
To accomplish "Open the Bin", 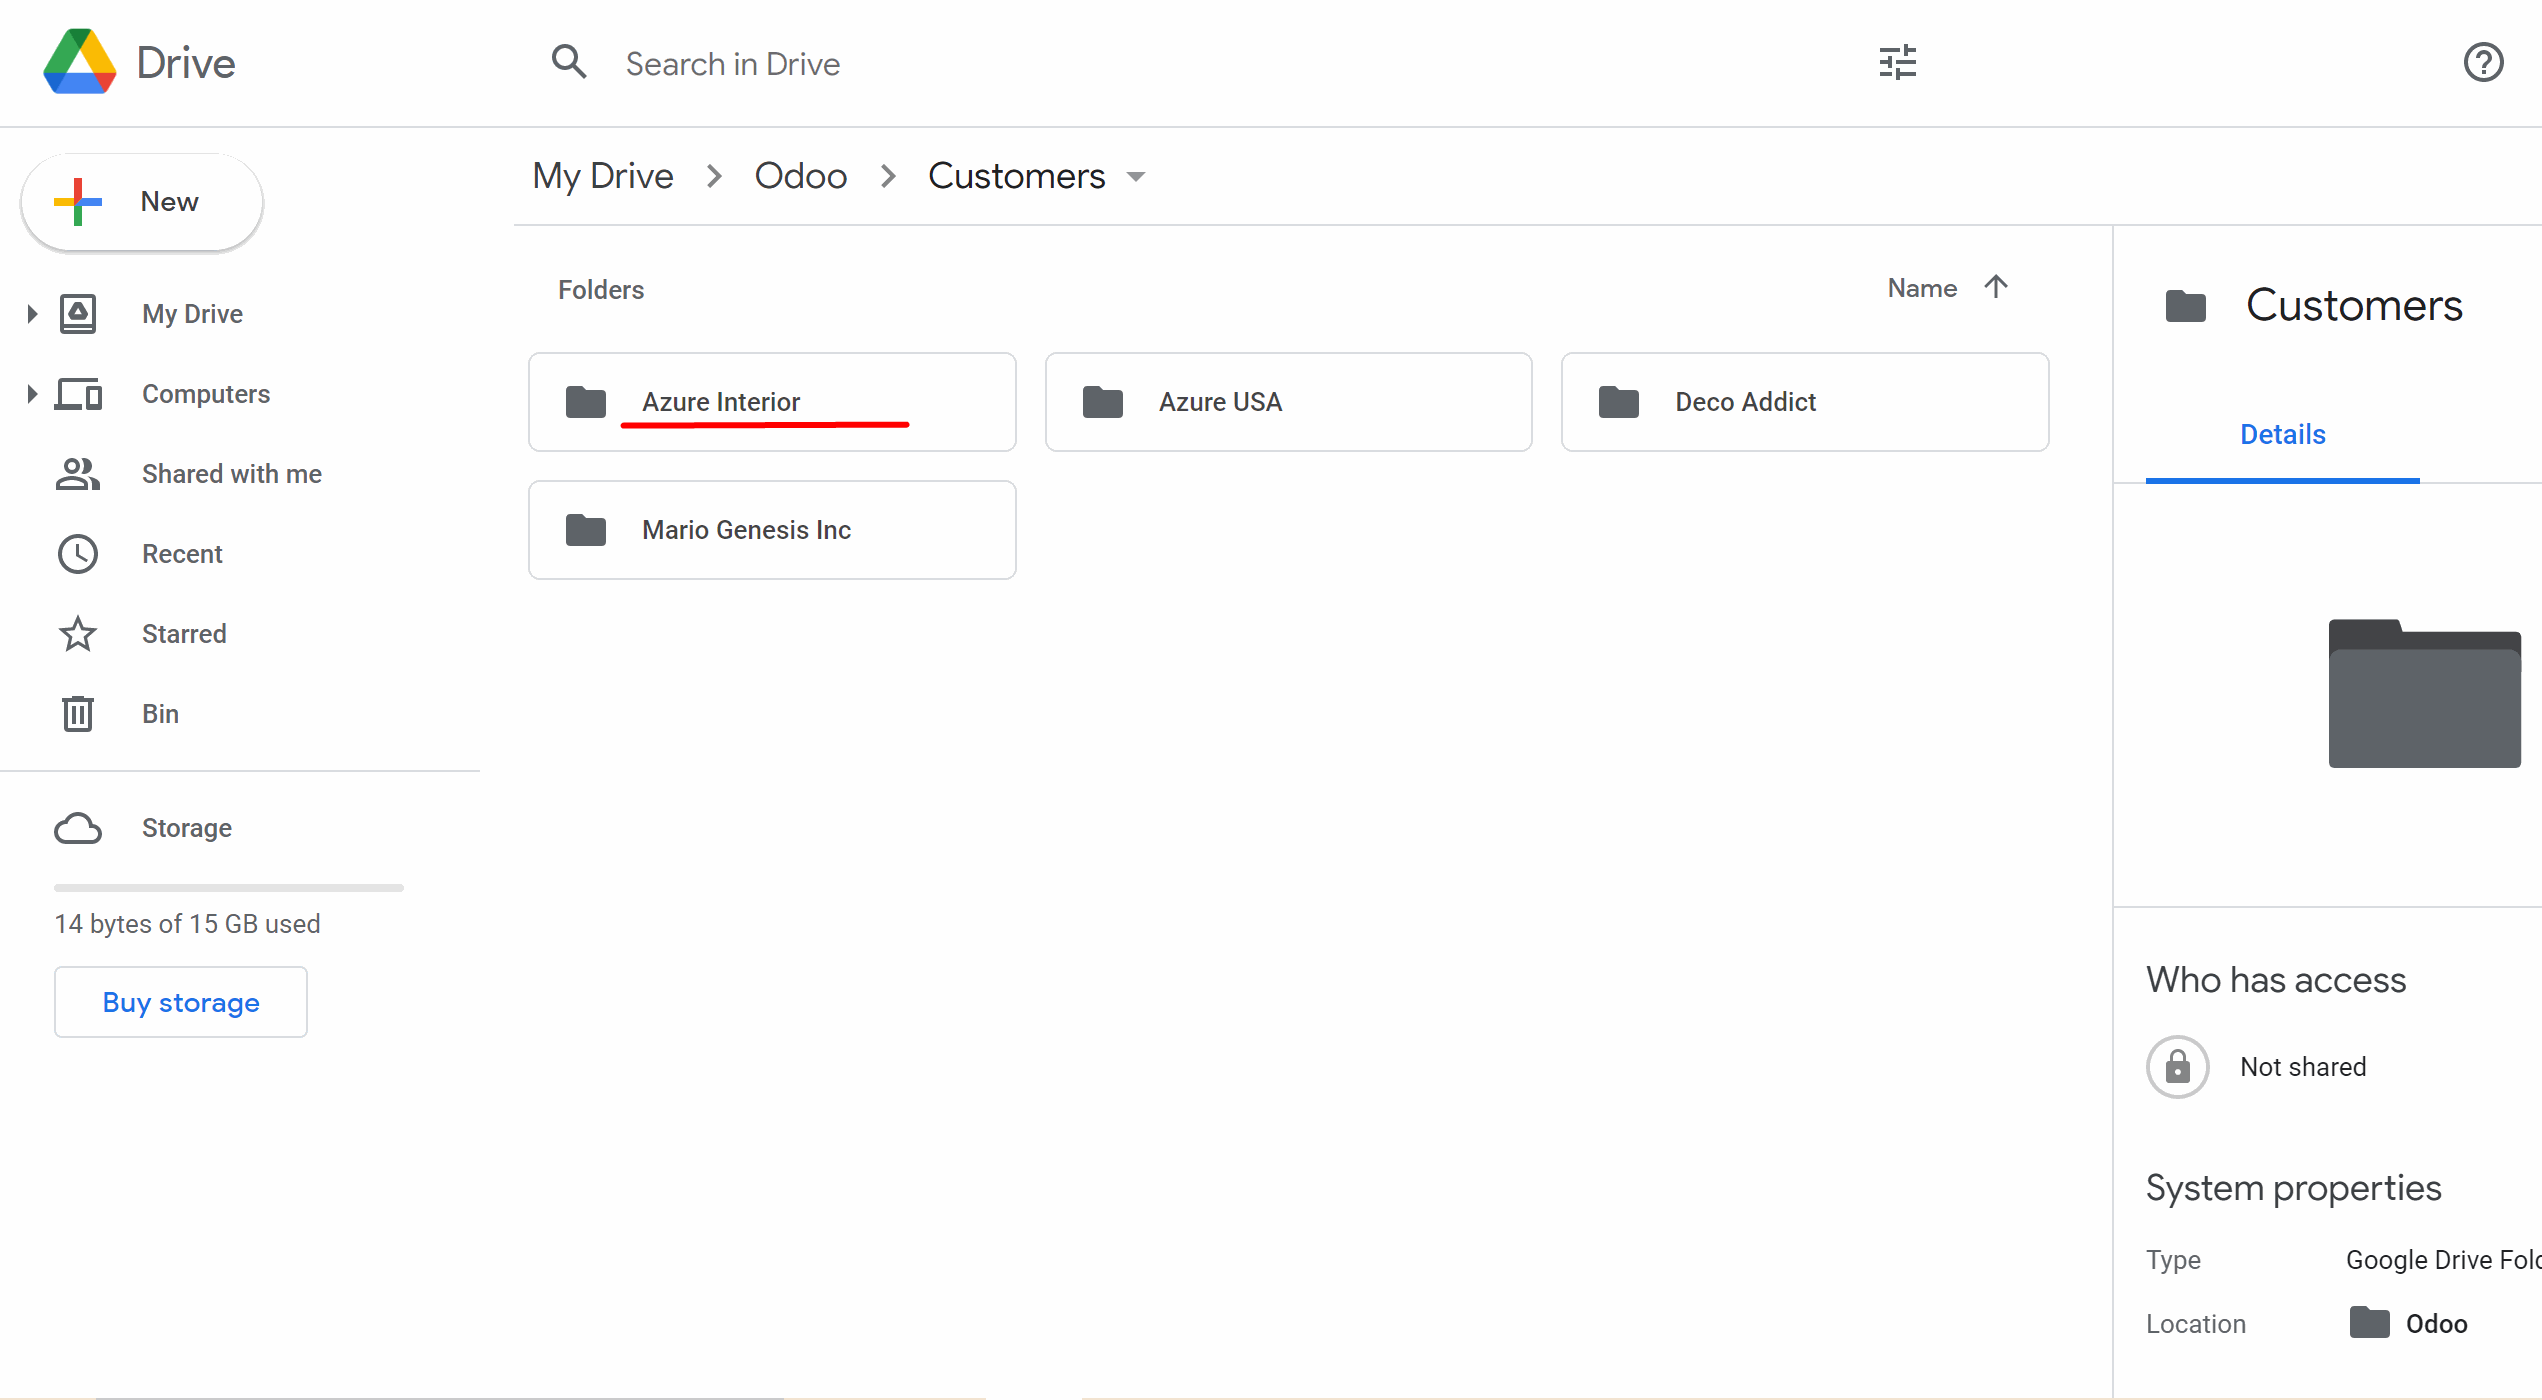I will point(160,714).
